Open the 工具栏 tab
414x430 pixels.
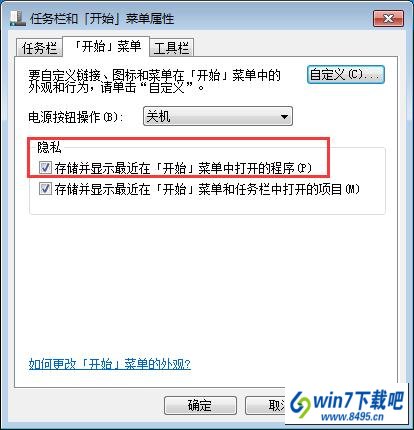171,48
